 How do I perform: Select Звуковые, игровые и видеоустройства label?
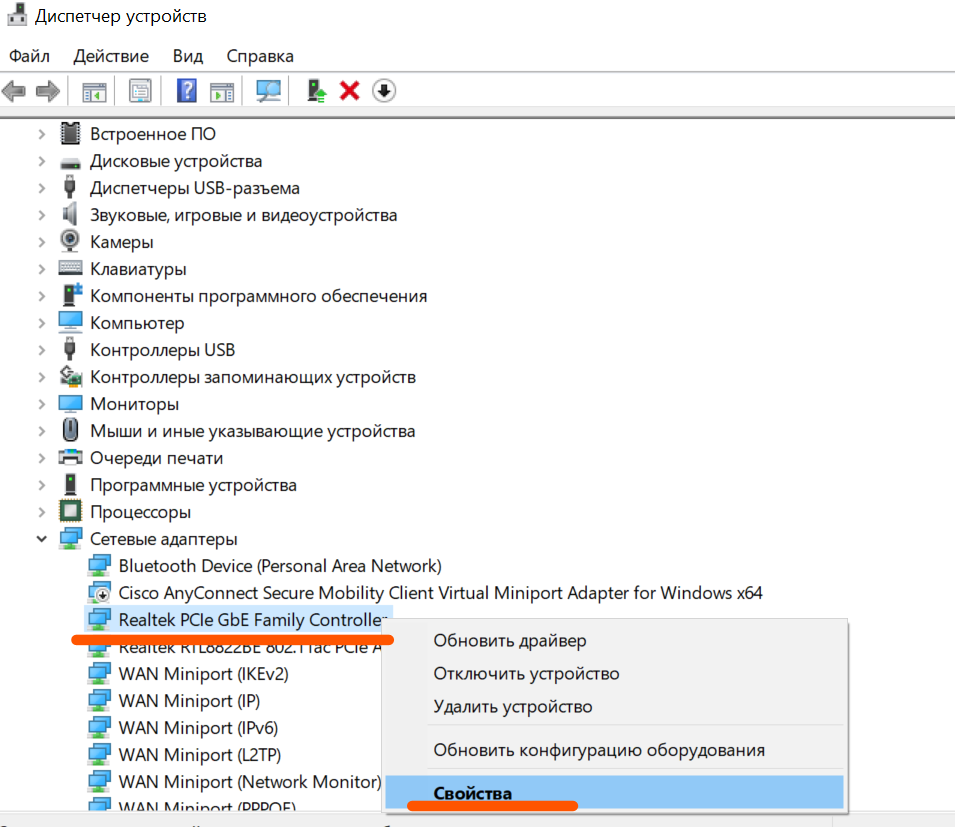(244, 215)
